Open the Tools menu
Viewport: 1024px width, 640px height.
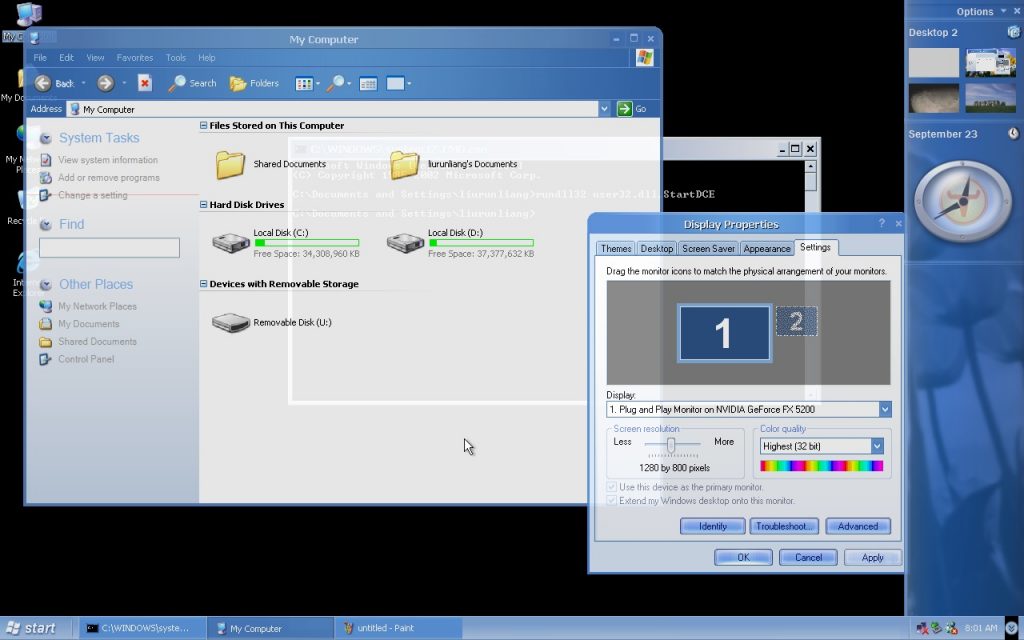coord(176,57)
